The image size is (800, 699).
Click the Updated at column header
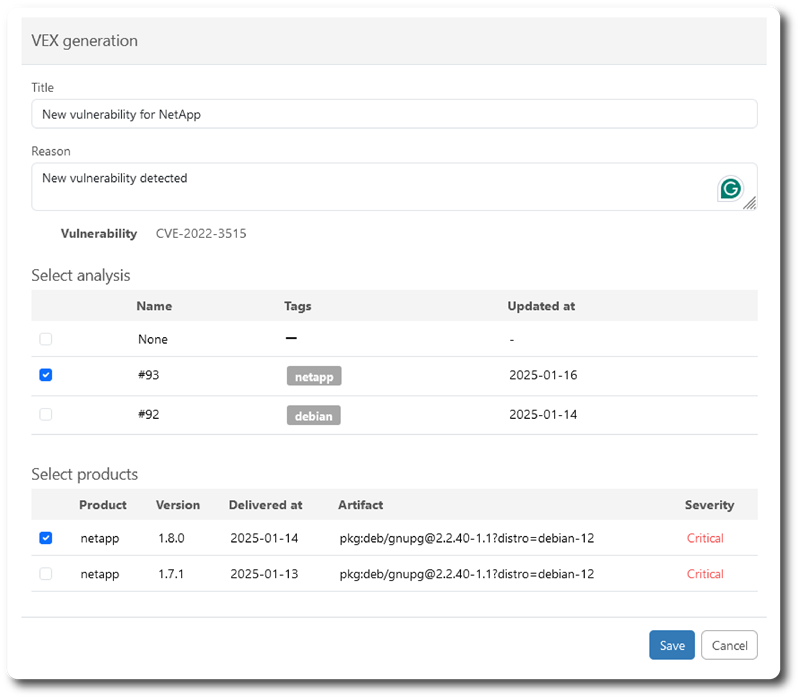pos(541,306)
